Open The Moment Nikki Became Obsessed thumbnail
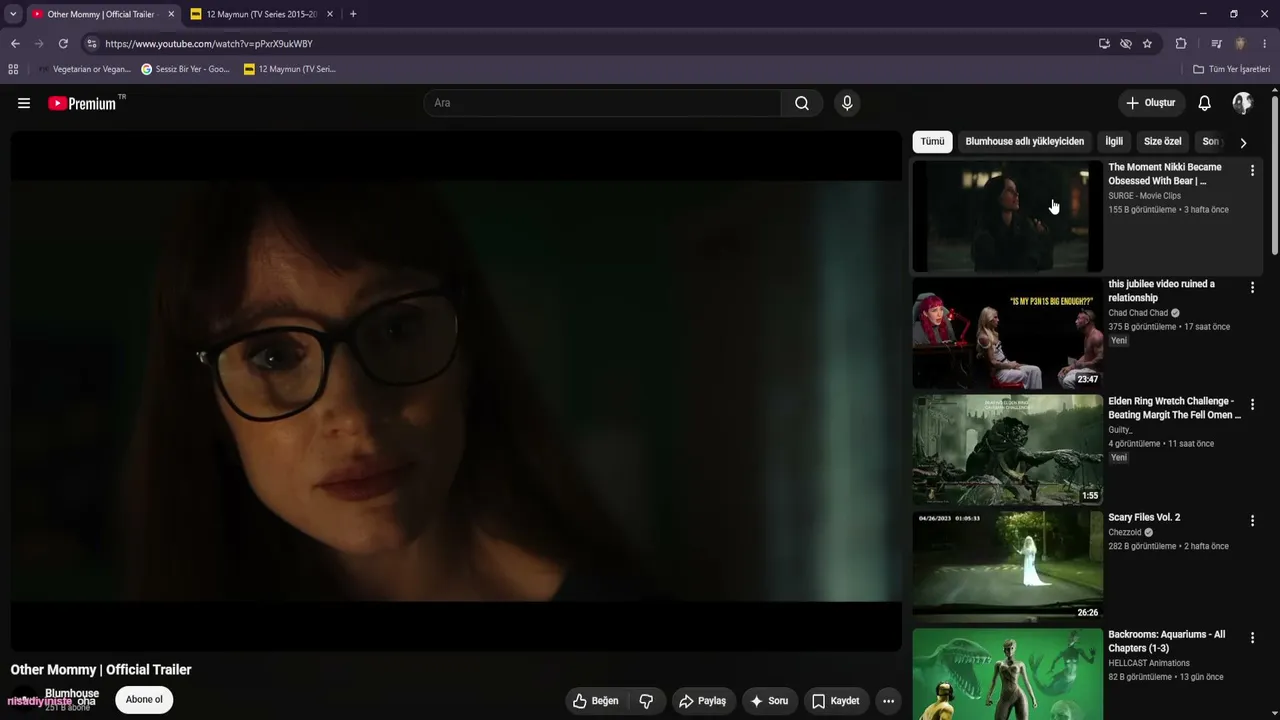Screen dimensions: 1280x720 1007,216
